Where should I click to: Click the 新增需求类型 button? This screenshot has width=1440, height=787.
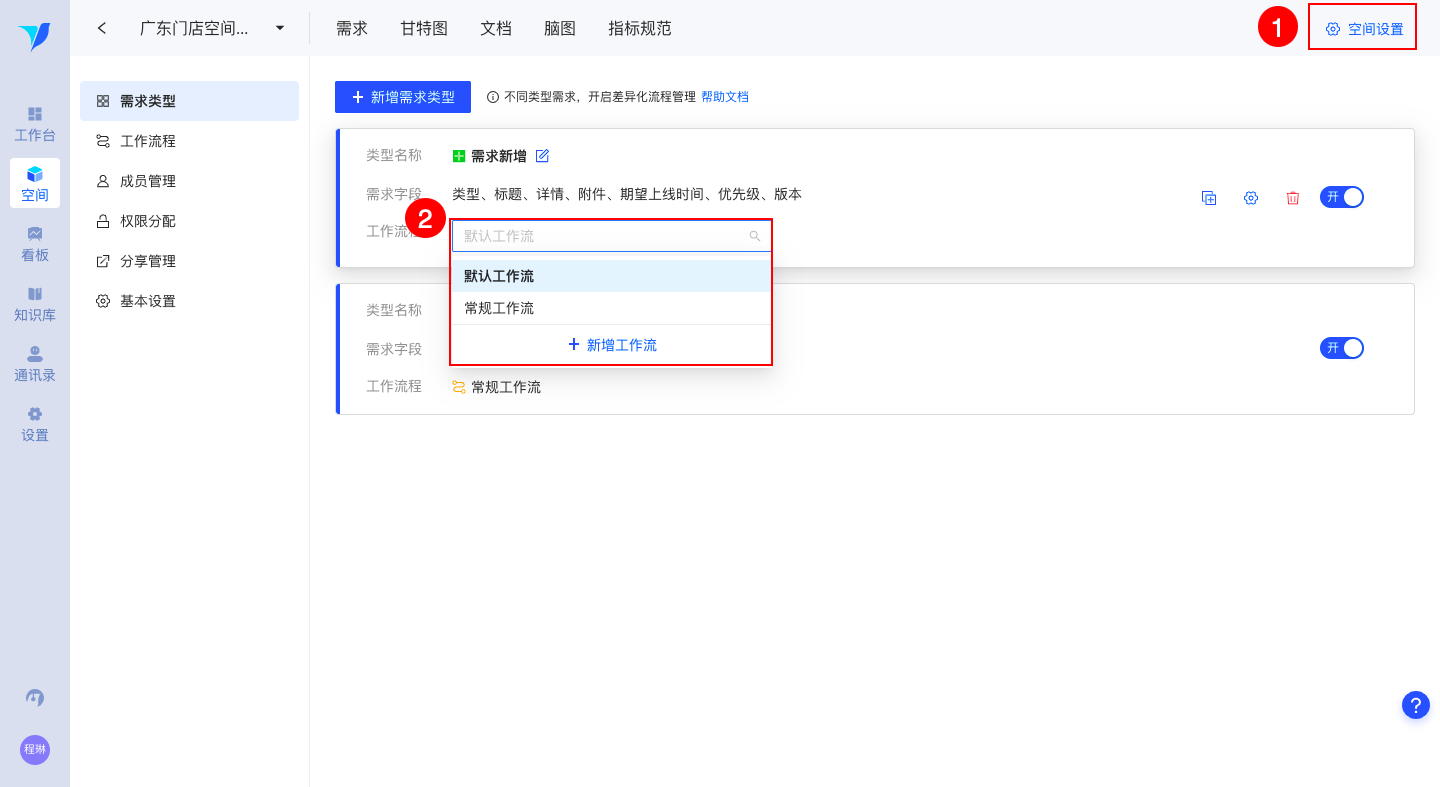pos(403,97)
